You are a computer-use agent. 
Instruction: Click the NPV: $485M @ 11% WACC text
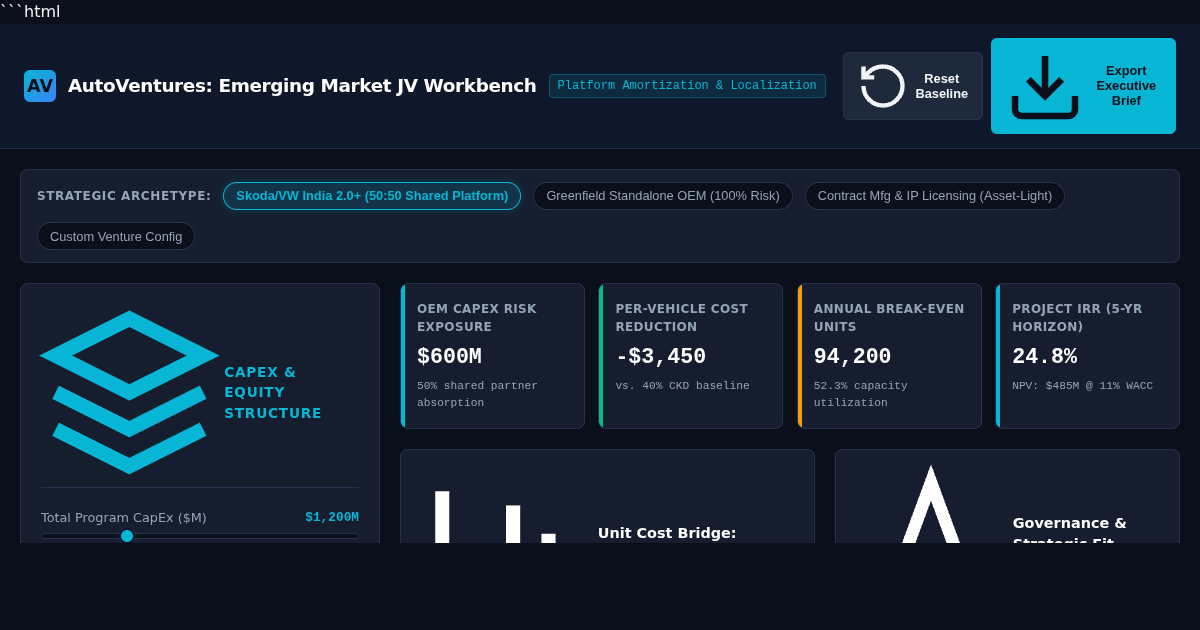[x=1082, y=386]
